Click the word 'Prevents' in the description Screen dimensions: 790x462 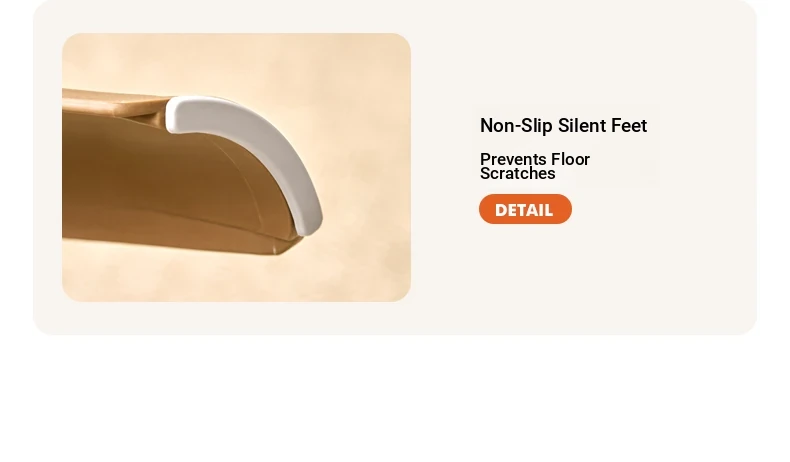click(x=513, y=159)
